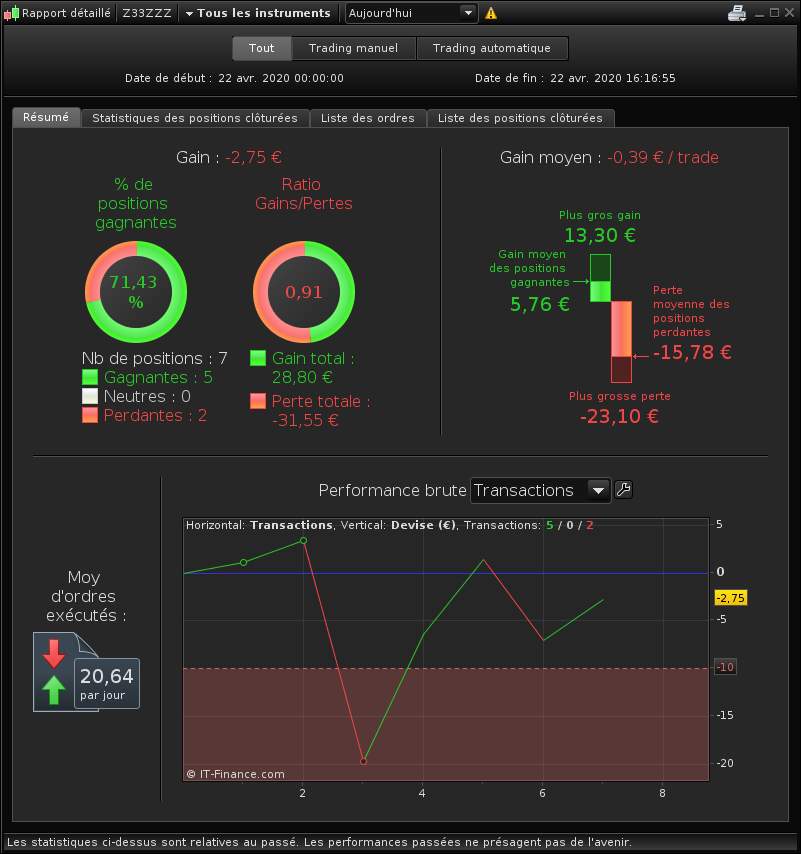
Task: Click the green winning positions bar
Action: pyautogui.click(x=600, y=278)
